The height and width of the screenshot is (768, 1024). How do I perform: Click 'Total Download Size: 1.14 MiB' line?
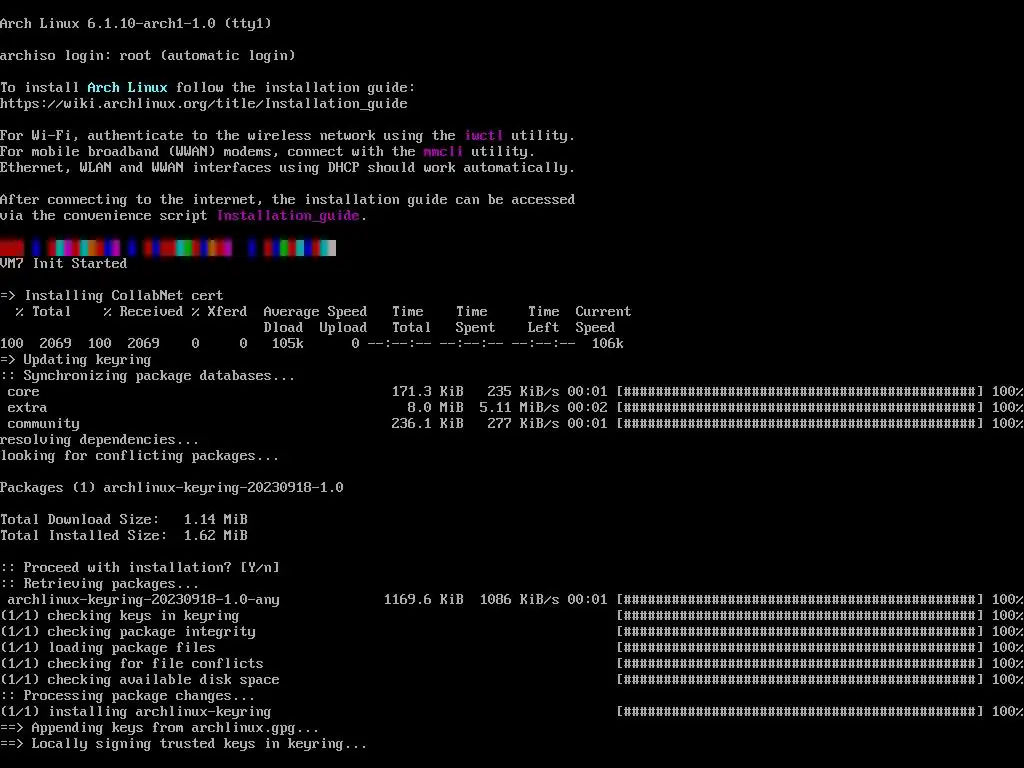click(124, 519)
